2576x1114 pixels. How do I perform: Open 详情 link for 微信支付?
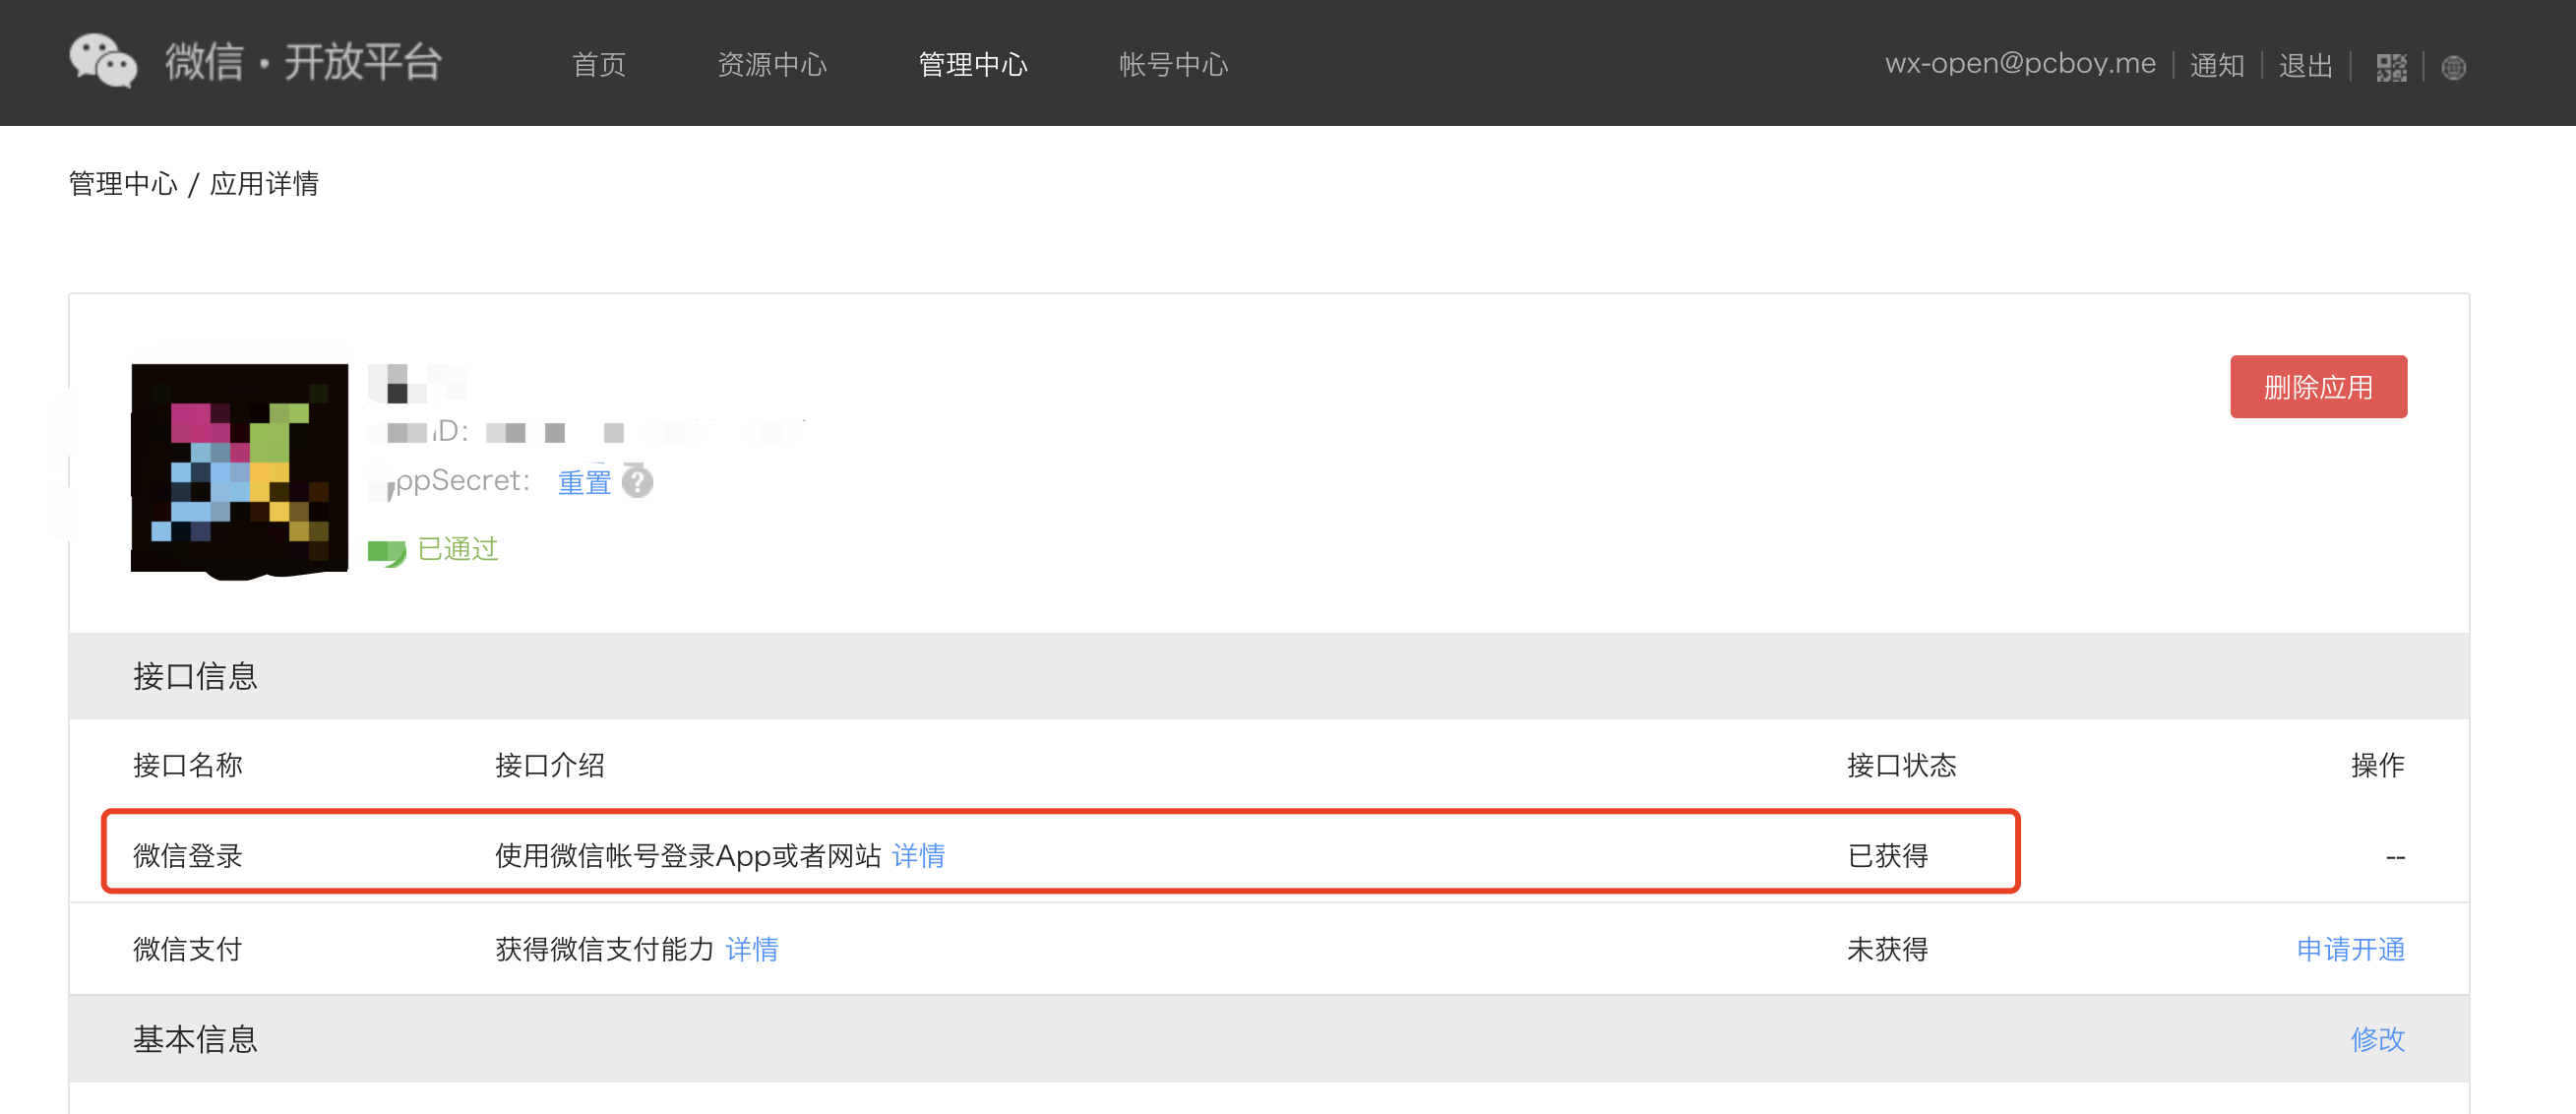(x=752, y=948)
